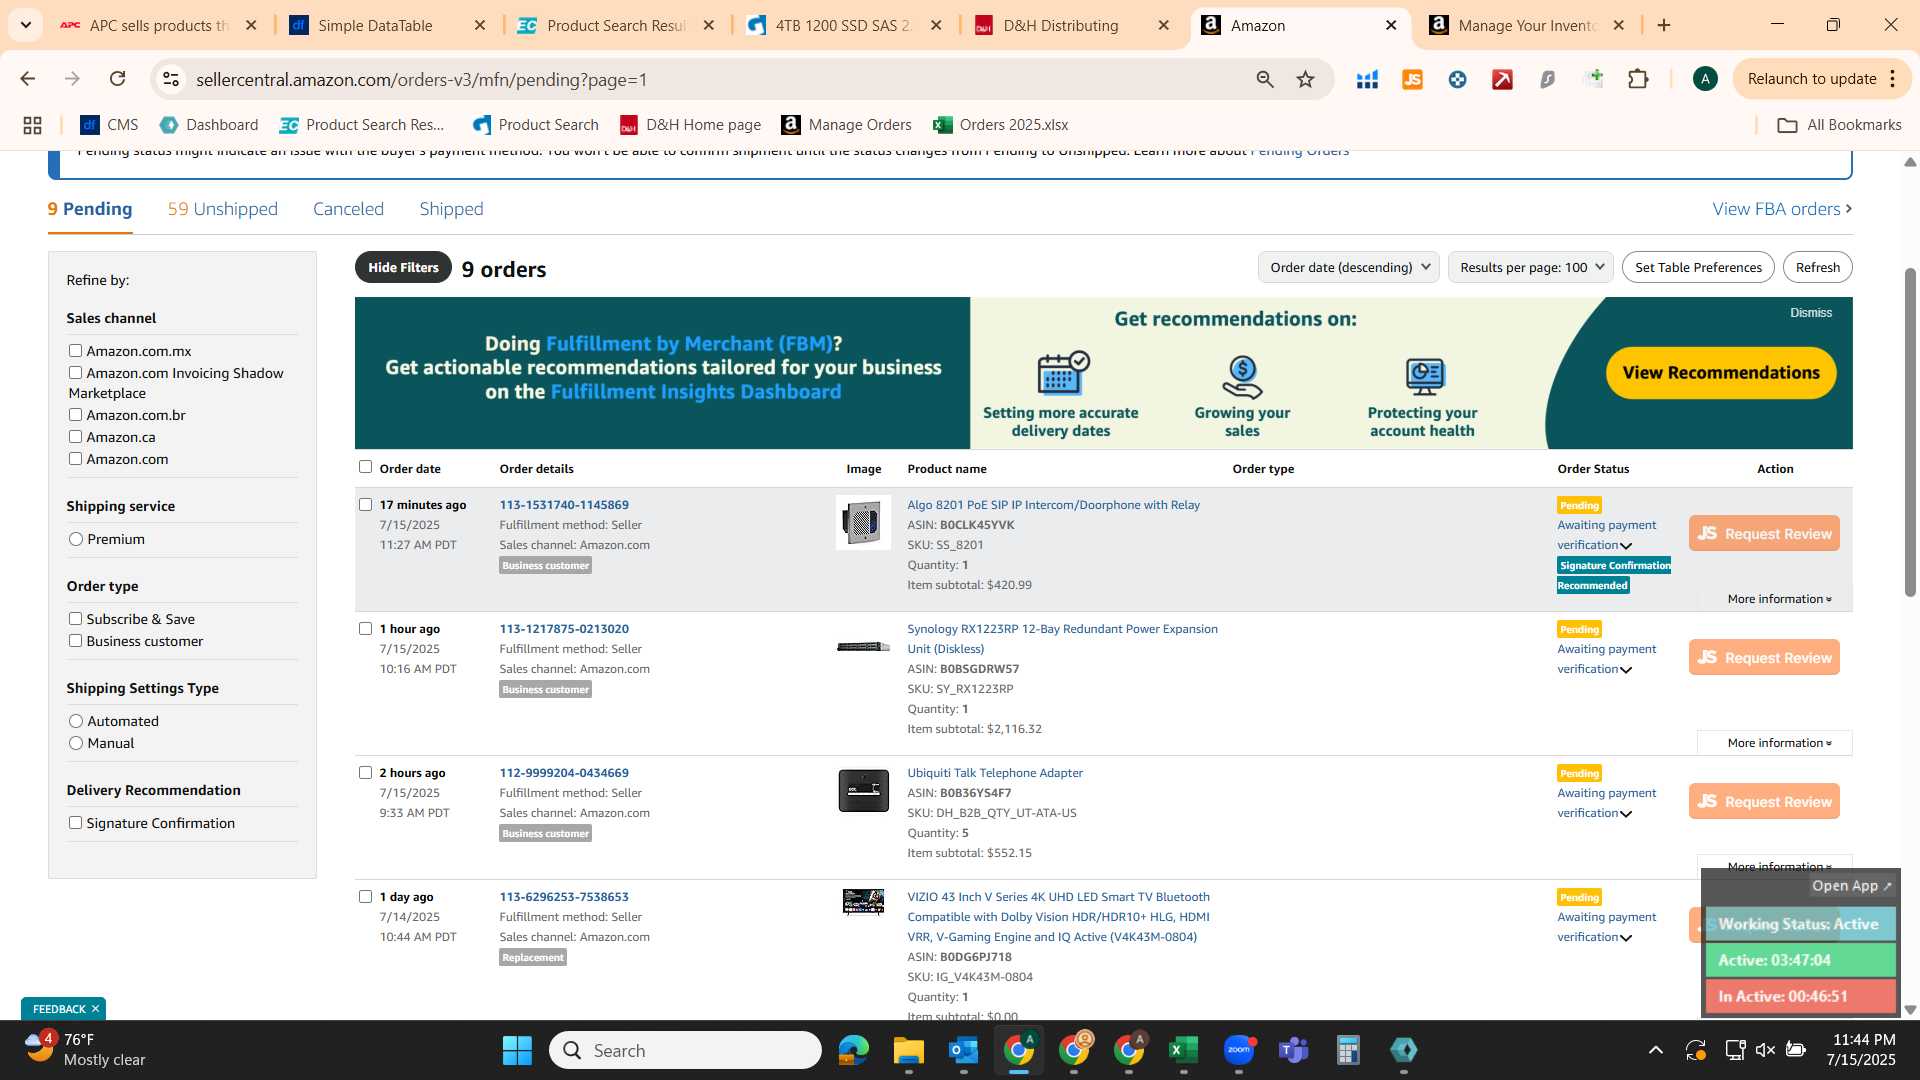Check the Subscribe & Save order type
Screen dimensions: 1920x1080
(75, 618)
